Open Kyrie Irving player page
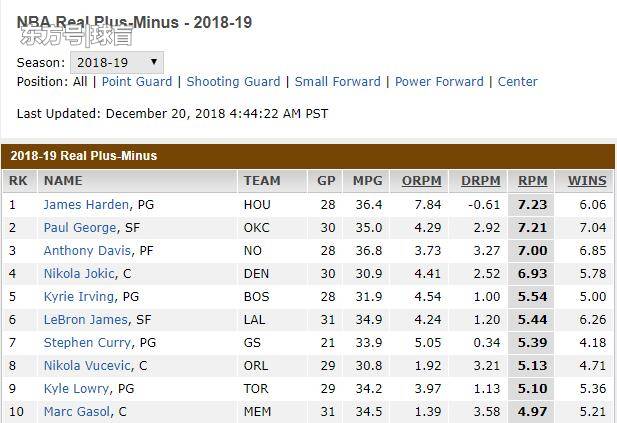 79,297
